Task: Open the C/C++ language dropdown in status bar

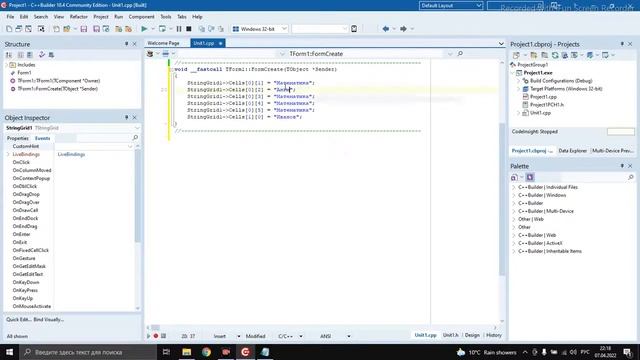Action: (x=301, y=336)
